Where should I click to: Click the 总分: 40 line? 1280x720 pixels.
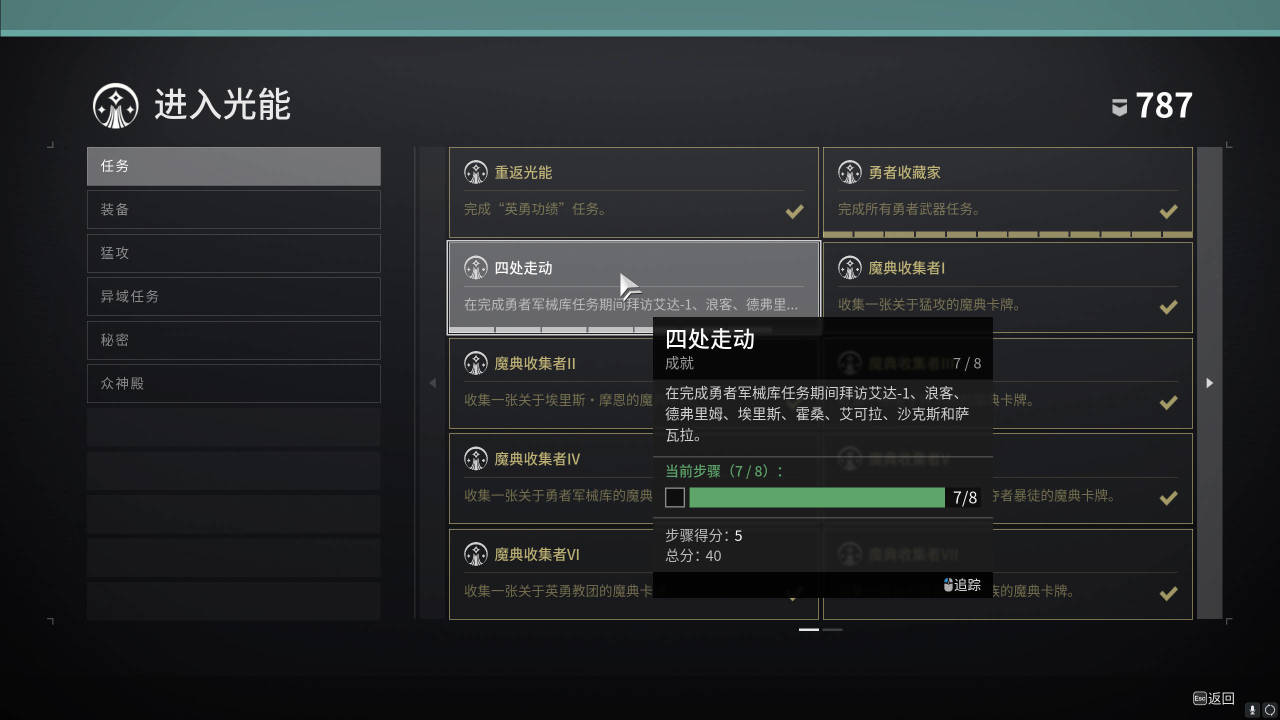[694, 556]
